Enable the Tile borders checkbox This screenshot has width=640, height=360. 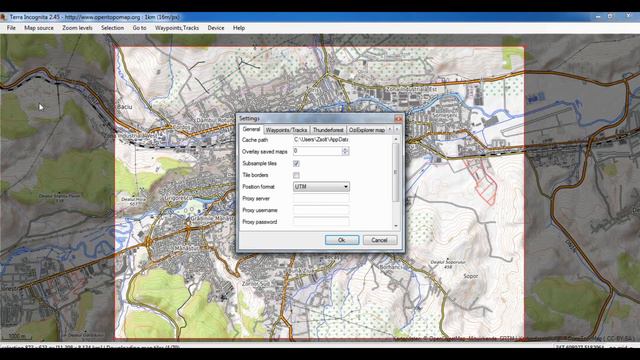pyautogui.click(x=296, y=175)
